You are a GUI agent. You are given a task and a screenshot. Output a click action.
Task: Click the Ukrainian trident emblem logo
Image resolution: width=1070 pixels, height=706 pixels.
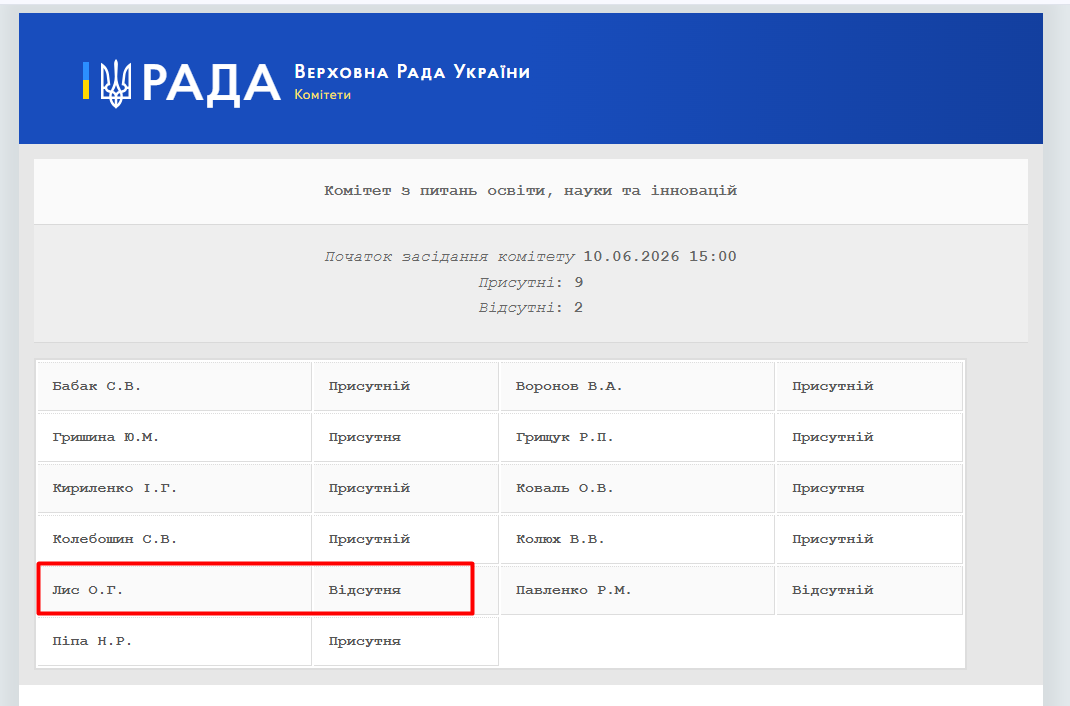[x=115, y=83]
